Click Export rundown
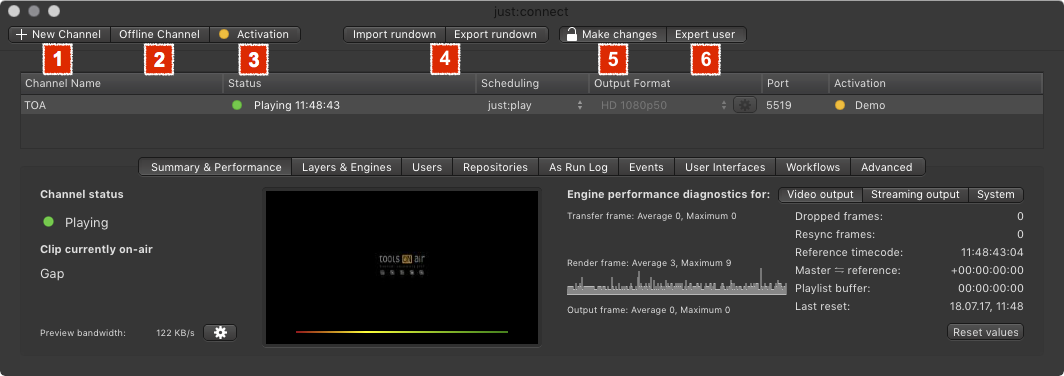This screenshot has width=1064, height=376. coord(496,35)
